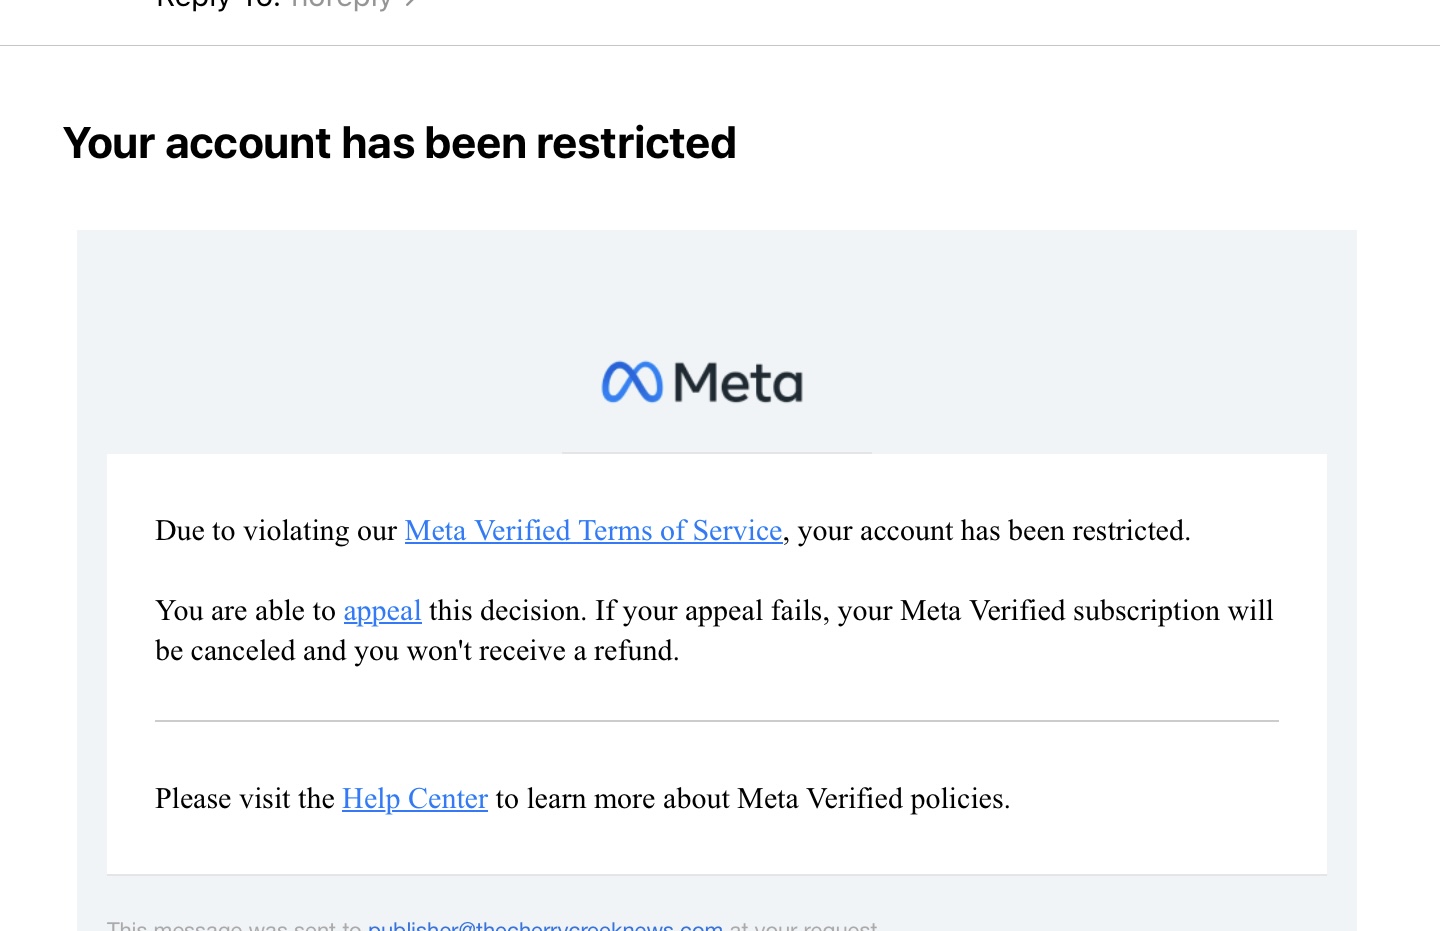This screenshot has width=1440, height=931.
Task: Visit the Help Center link
Action: click(415, 798)
